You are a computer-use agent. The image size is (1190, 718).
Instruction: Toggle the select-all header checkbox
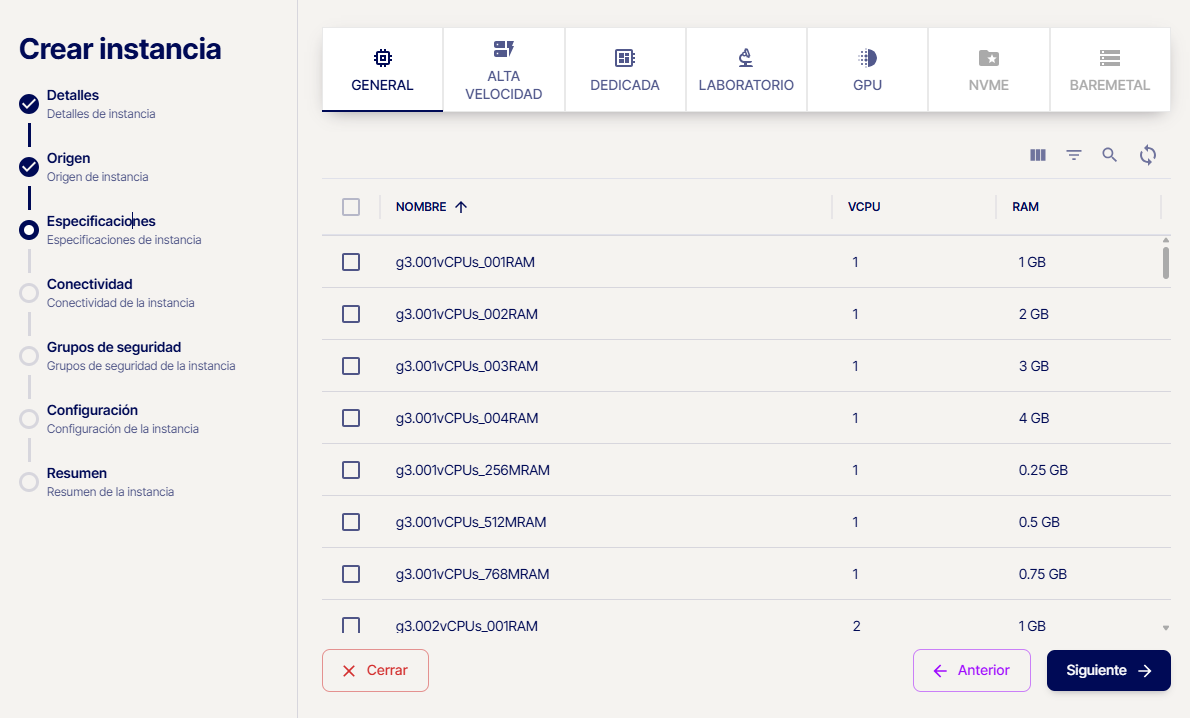coord(351,207)
